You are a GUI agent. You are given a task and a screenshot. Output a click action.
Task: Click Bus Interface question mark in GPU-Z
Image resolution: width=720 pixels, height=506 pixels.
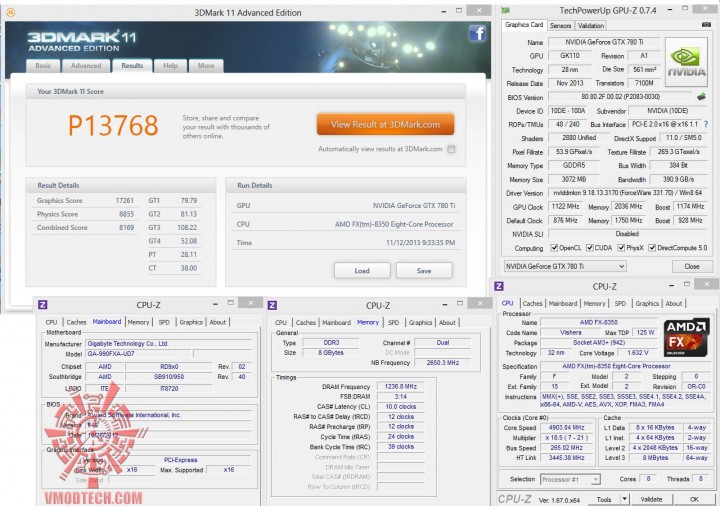706,124
